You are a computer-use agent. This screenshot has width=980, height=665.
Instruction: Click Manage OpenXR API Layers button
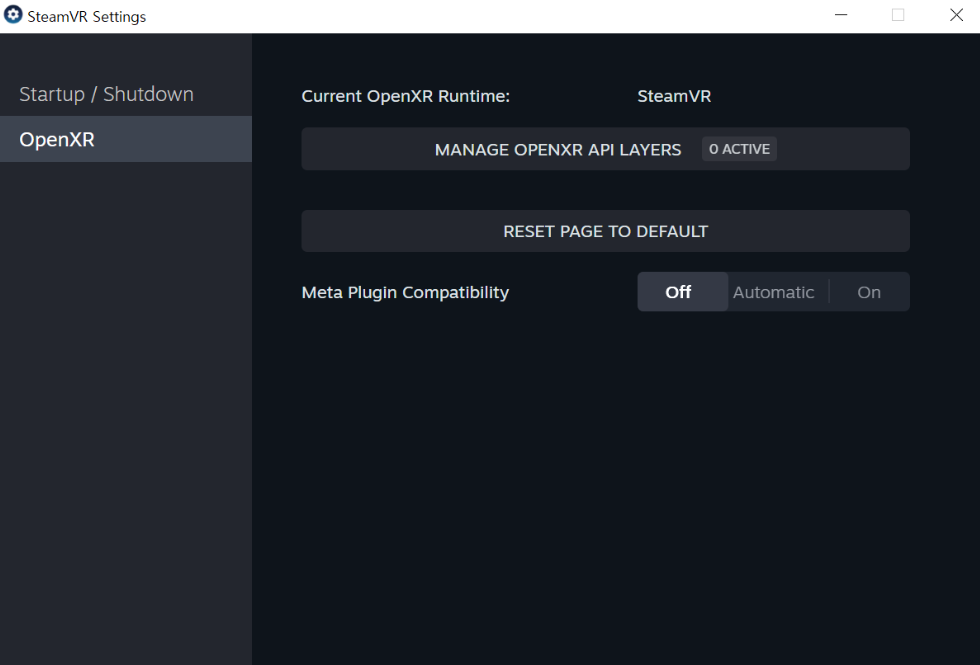pos(605,149)
